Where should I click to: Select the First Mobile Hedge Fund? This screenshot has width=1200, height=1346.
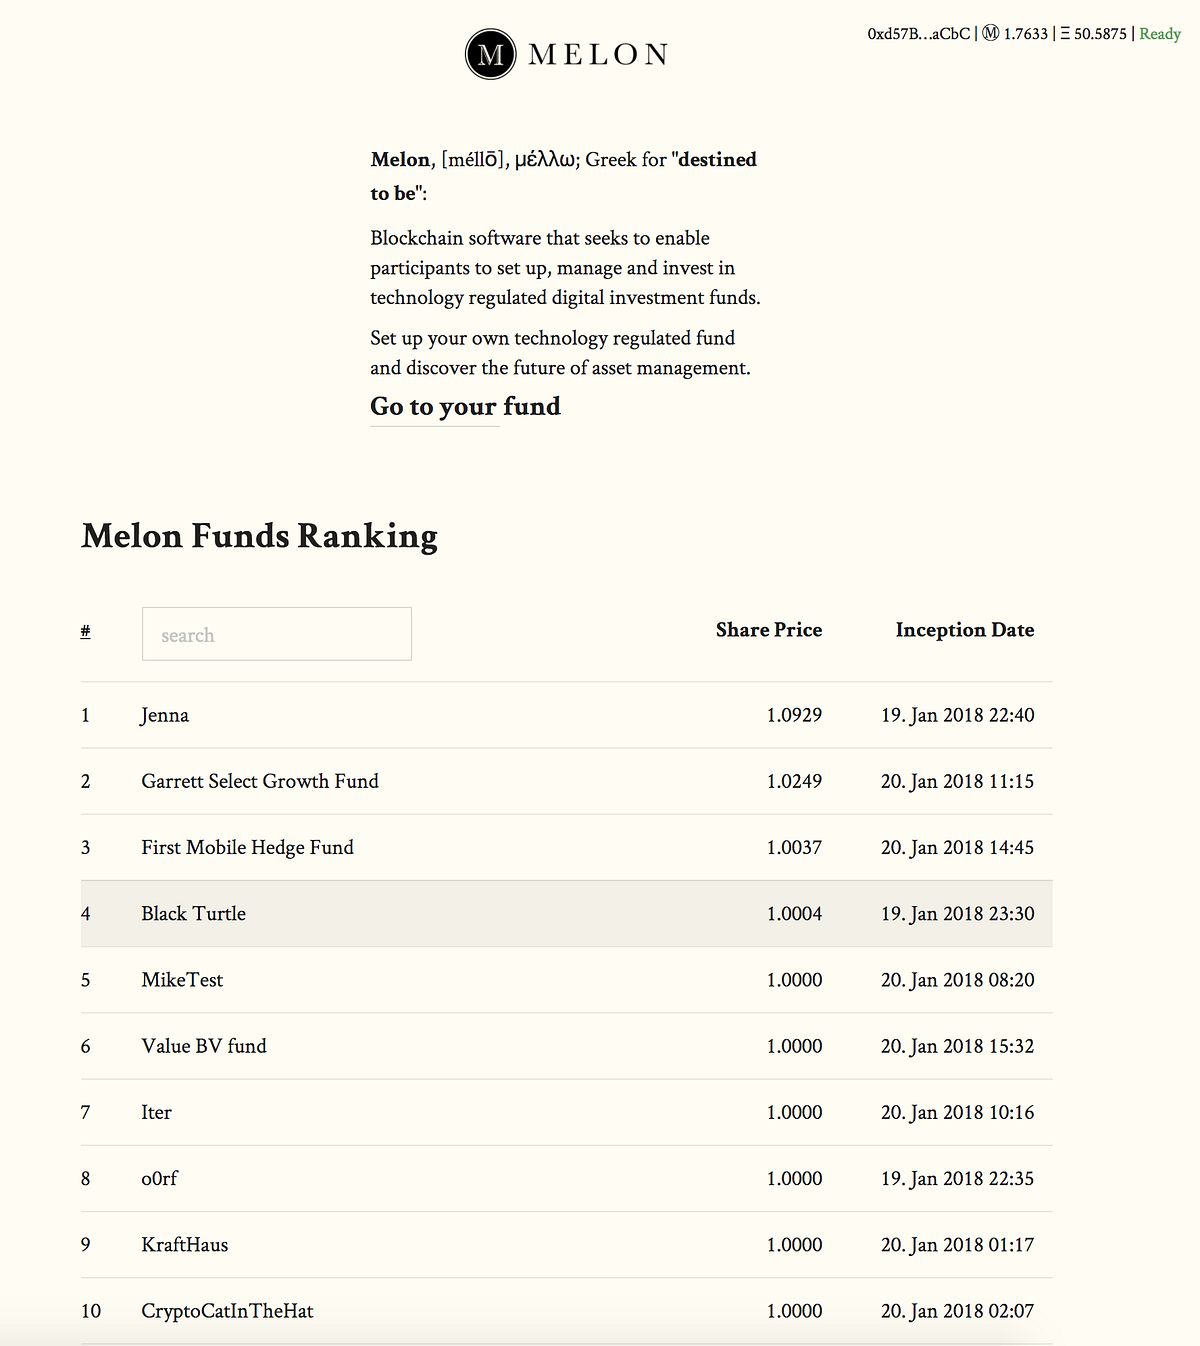tap(247, 847)
